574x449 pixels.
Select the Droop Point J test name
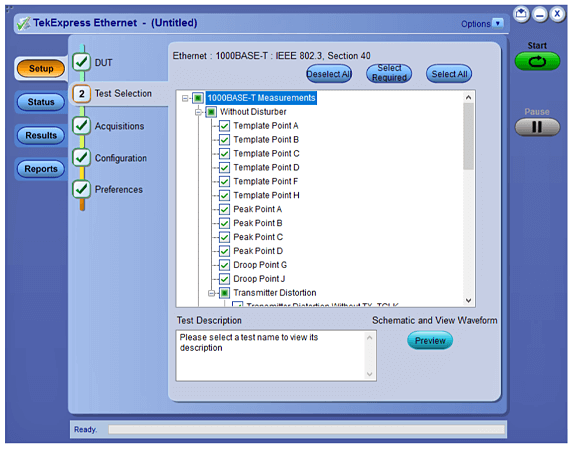259,279
